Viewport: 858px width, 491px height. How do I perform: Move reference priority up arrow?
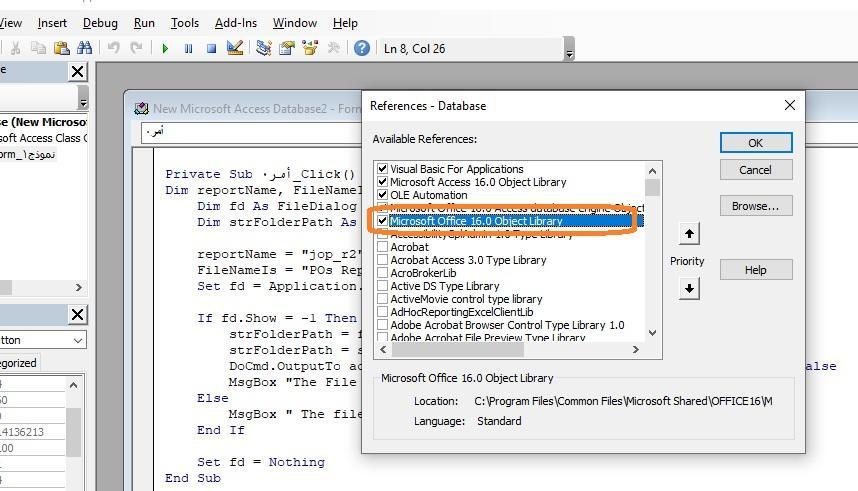click(x=689, y=234)
